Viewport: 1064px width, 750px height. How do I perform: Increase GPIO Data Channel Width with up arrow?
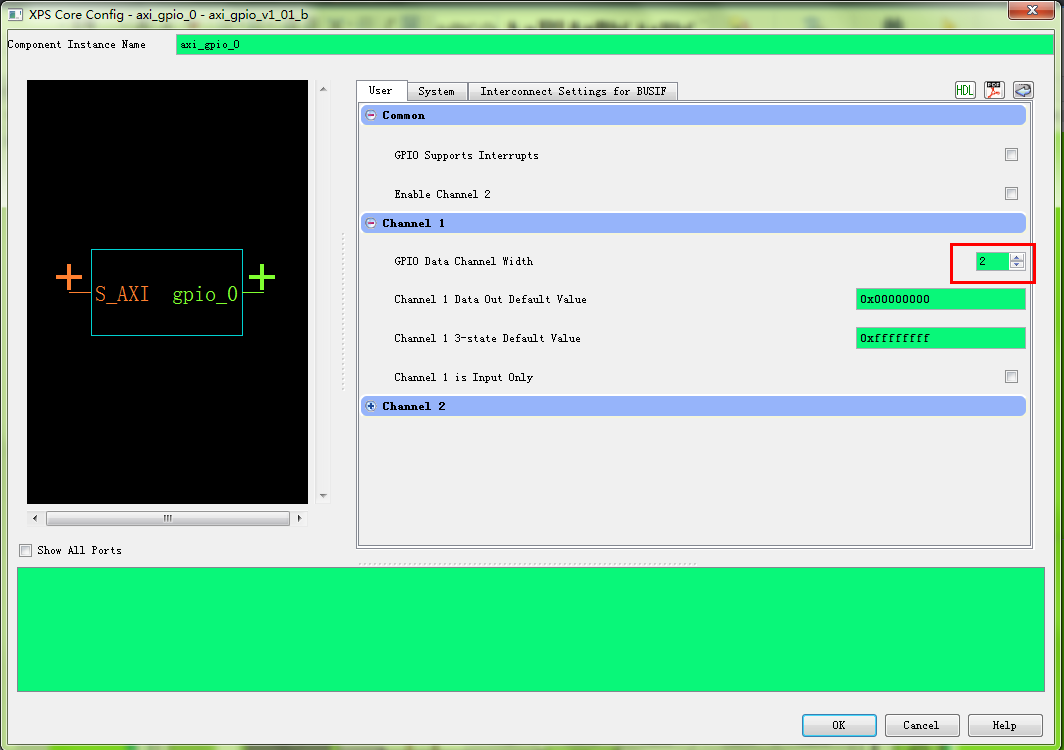(x=1017, y=257)
